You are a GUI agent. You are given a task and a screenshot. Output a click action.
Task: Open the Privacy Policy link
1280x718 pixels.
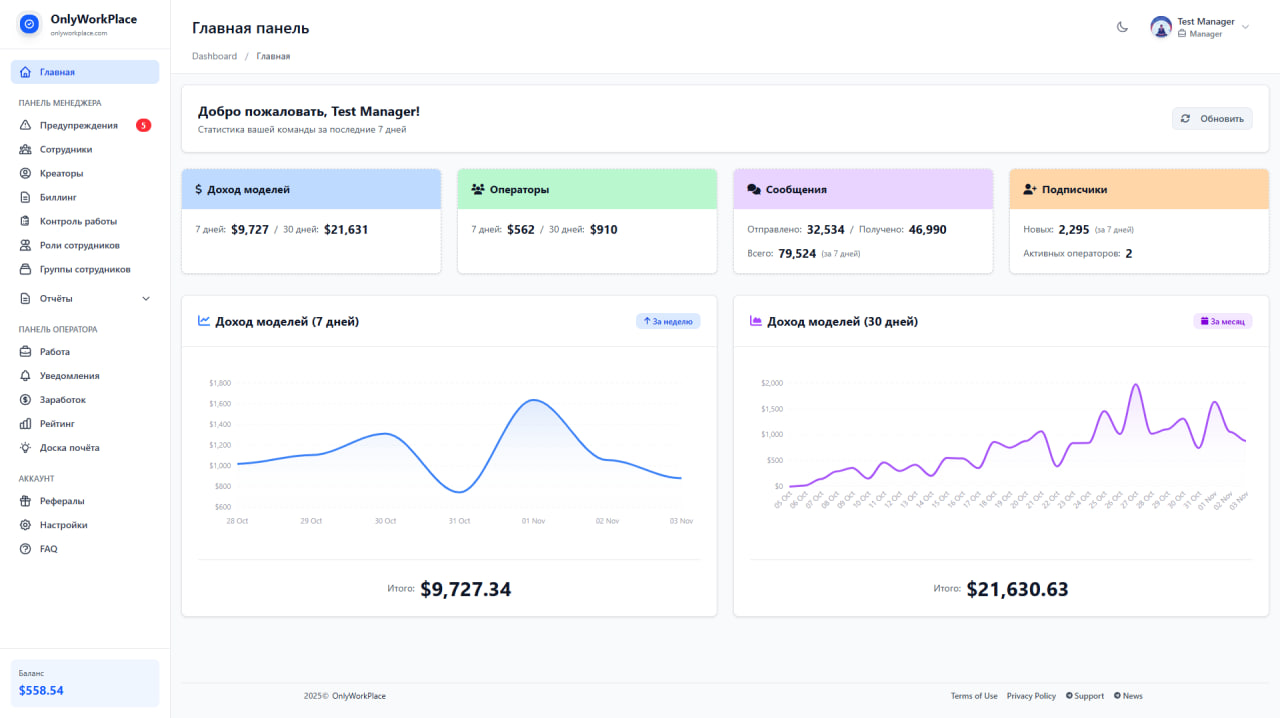coord(1031,695)
